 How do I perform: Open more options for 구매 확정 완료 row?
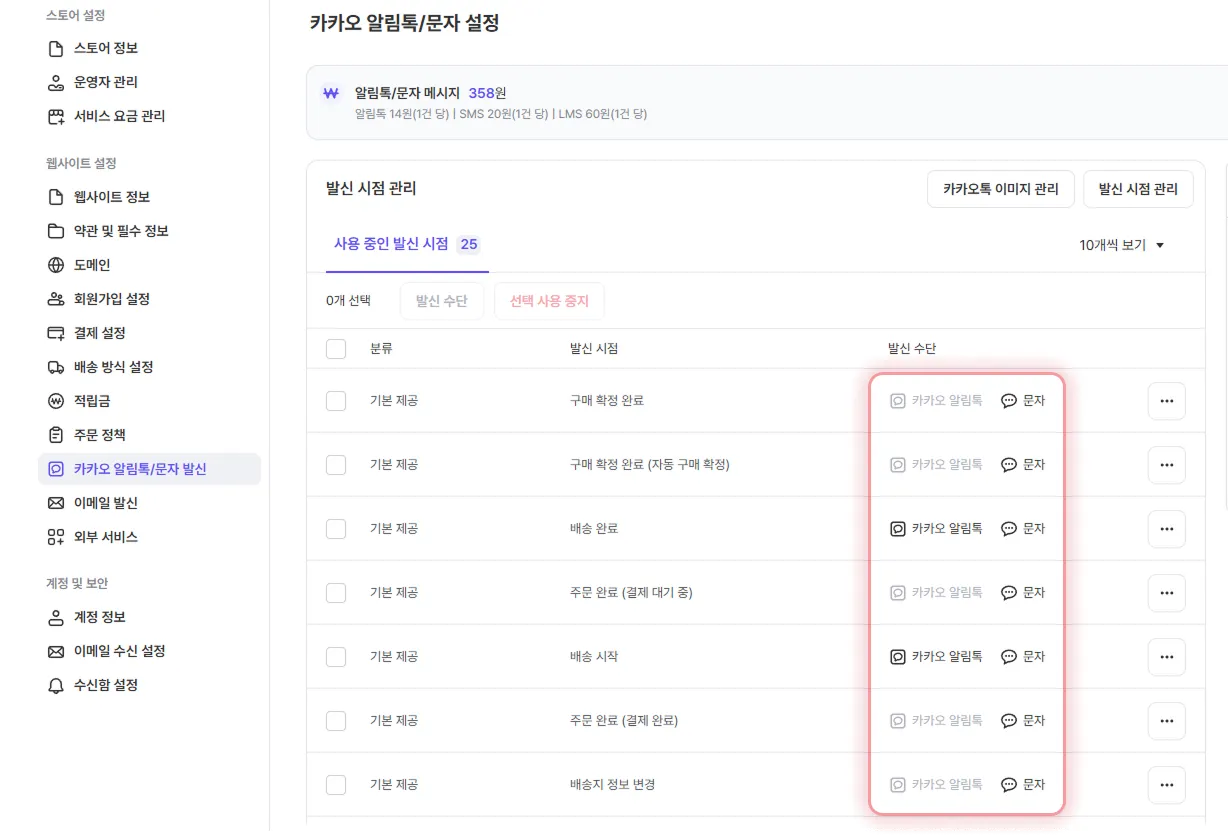(x=1166, y=401)
